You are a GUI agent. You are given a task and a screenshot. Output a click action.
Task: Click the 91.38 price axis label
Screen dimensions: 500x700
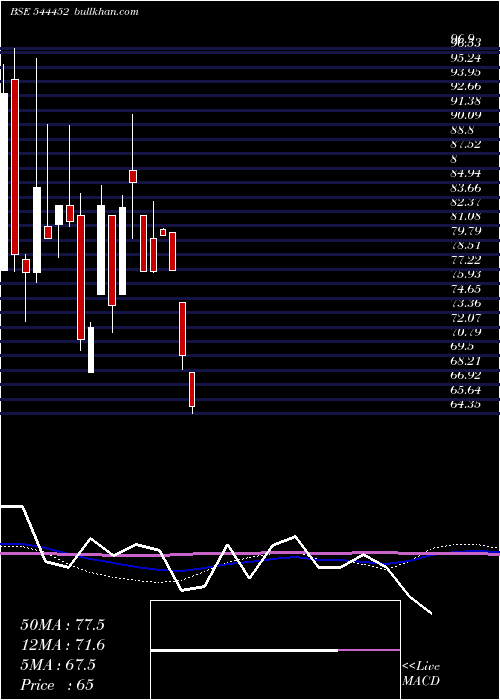point(466,101)
